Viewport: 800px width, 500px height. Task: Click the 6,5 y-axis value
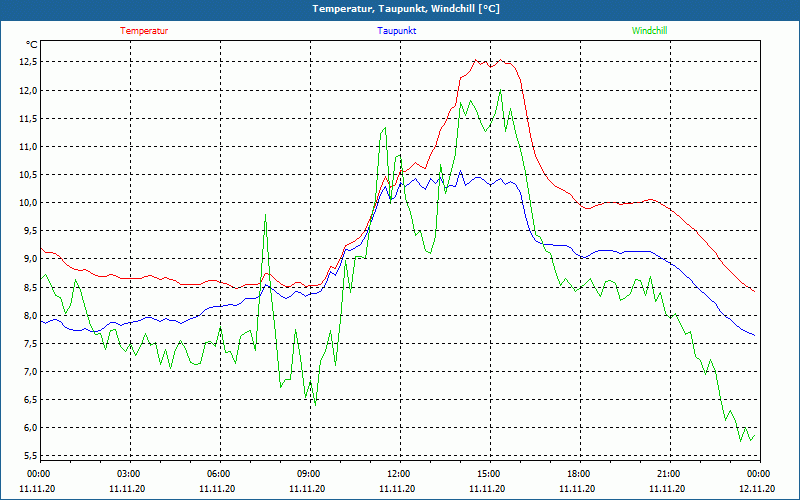pos(31,399)
